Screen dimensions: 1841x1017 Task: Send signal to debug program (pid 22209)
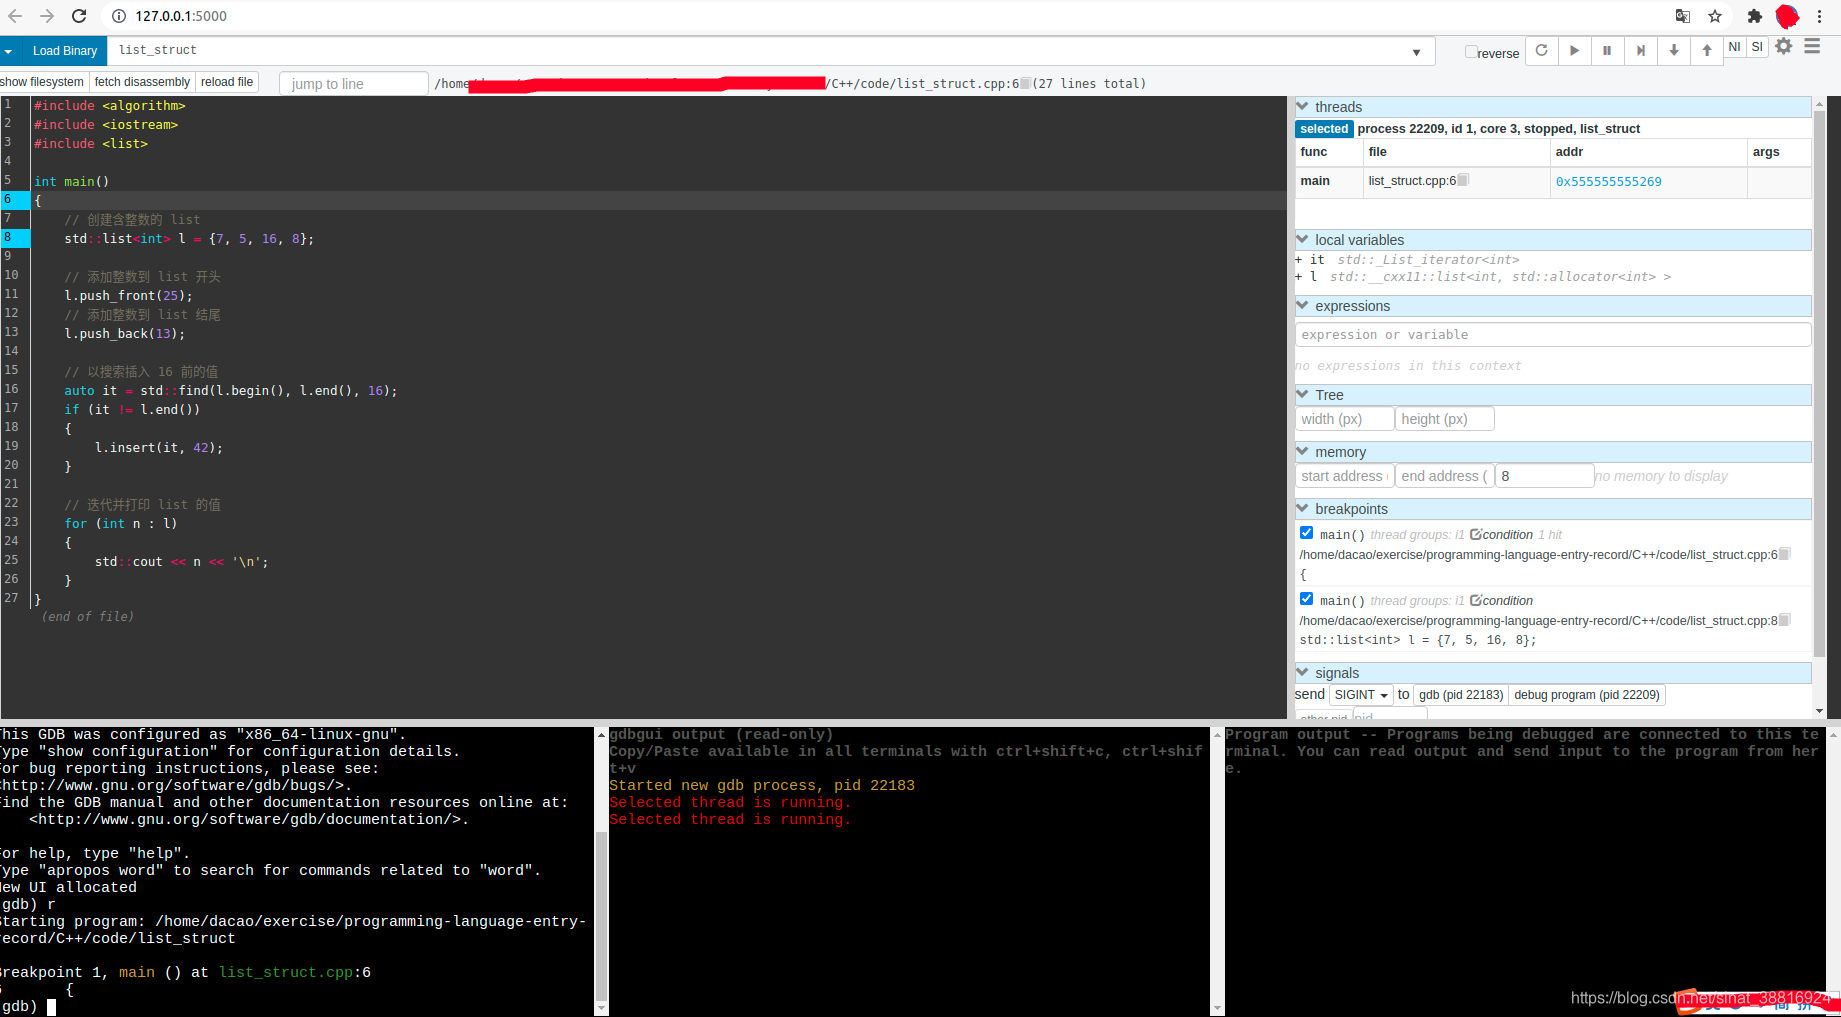tap(1586, 695)
